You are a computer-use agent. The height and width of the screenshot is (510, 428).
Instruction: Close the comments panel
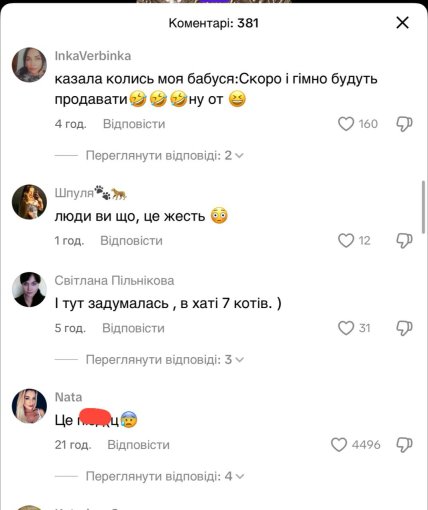click(x=402, y=23)
